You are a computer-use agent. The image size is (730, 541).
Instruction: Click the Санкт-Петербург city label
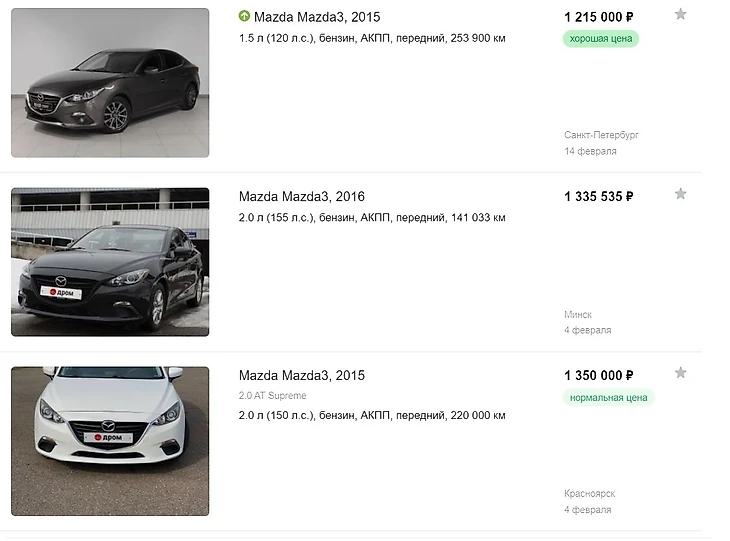coord(601,134)
